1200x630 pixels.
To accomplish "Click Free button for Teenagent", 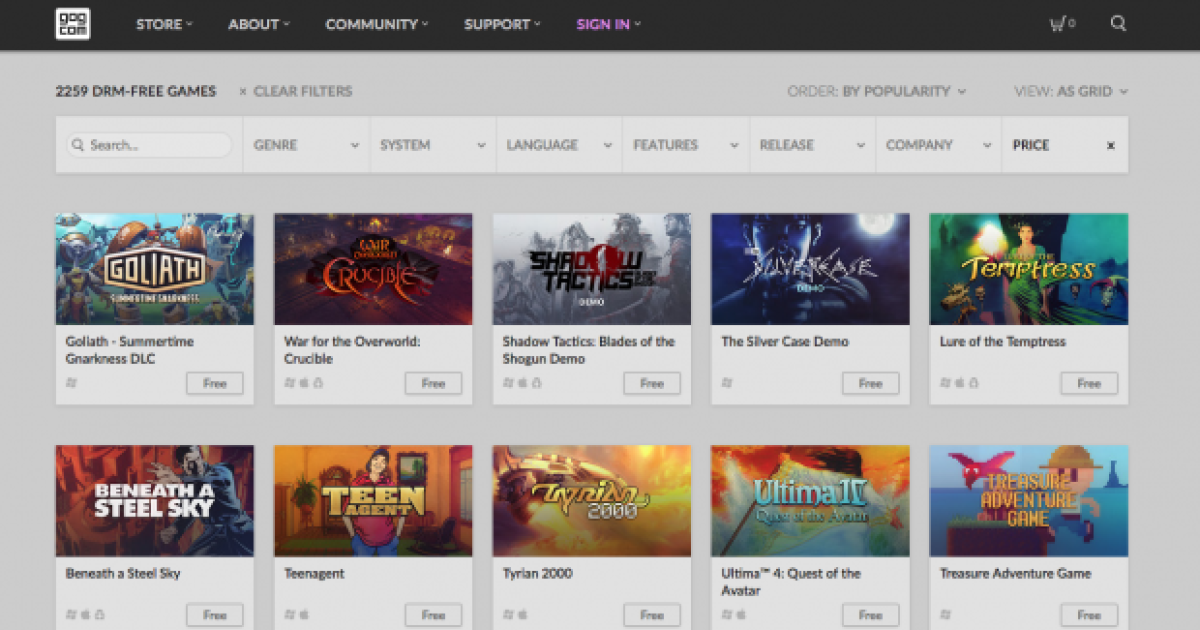I will (x=433, y=615).
